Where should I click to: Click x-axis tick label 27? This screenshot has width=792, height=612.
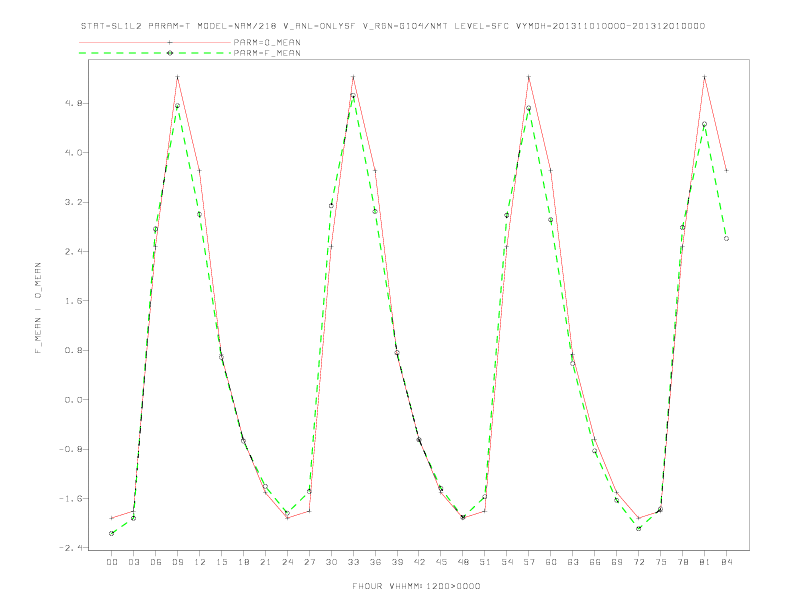[309, 562]
